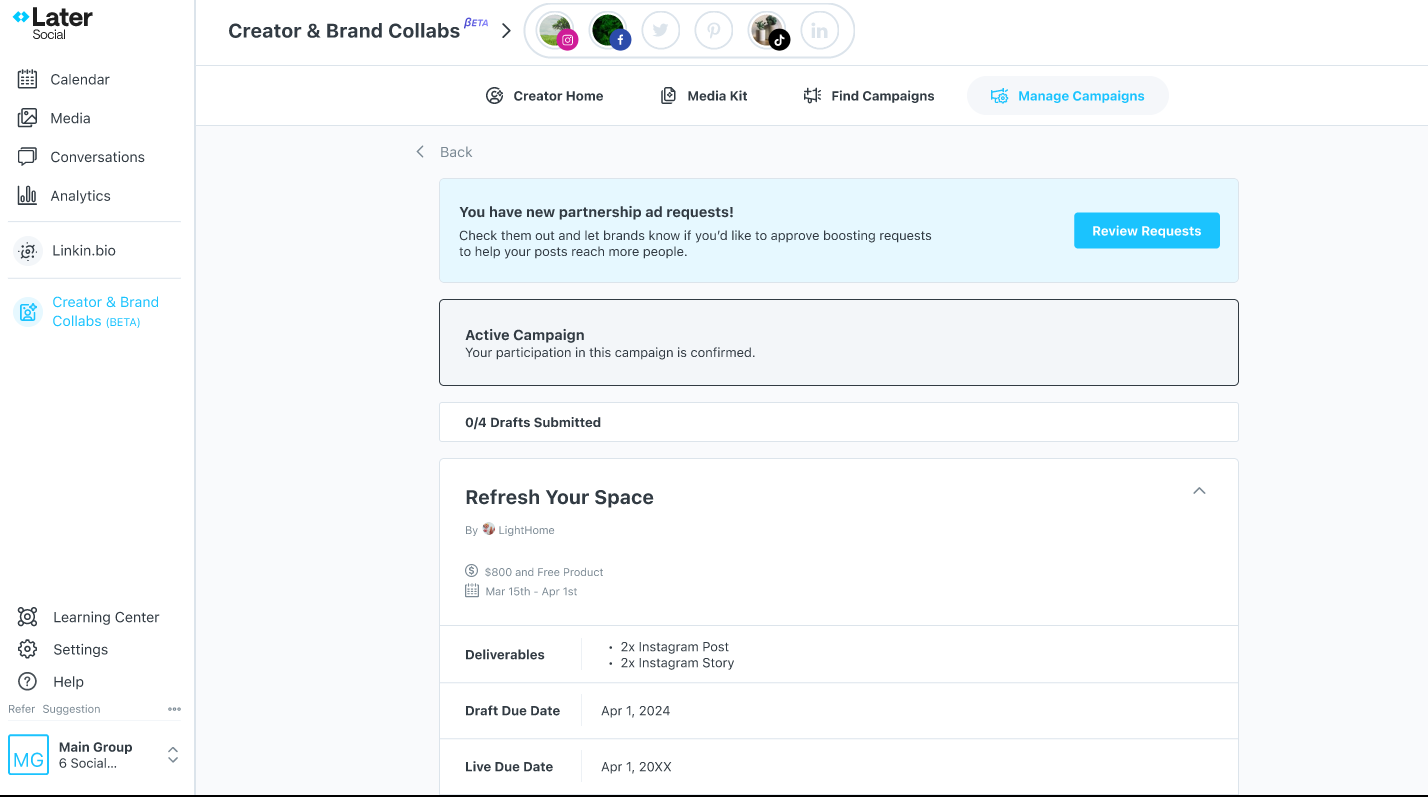1428x797 pixels.
Task: Select the Instagram profile avatar
Action: tap(556, 31)
